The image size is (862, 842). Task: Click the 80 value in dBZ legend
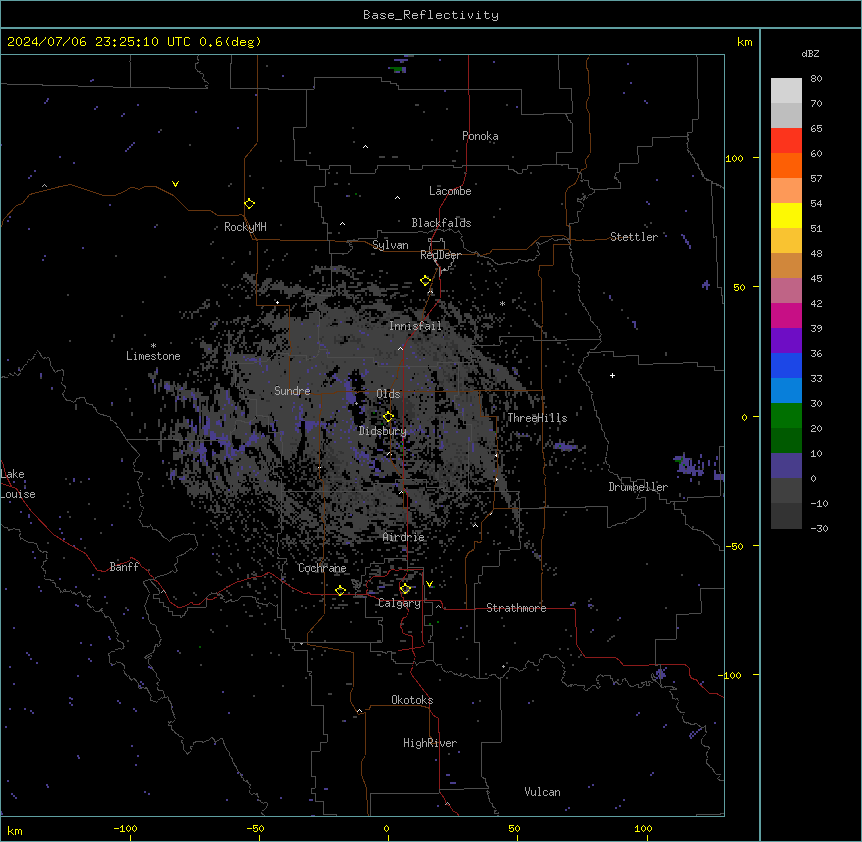pos(816,79)
